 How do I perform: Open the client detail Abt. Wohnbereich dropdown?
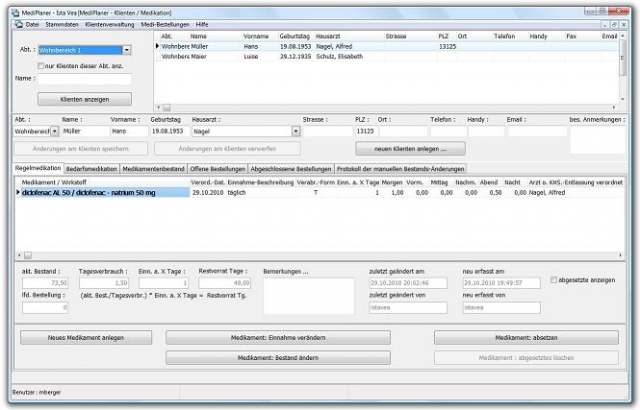coord(54,131)
